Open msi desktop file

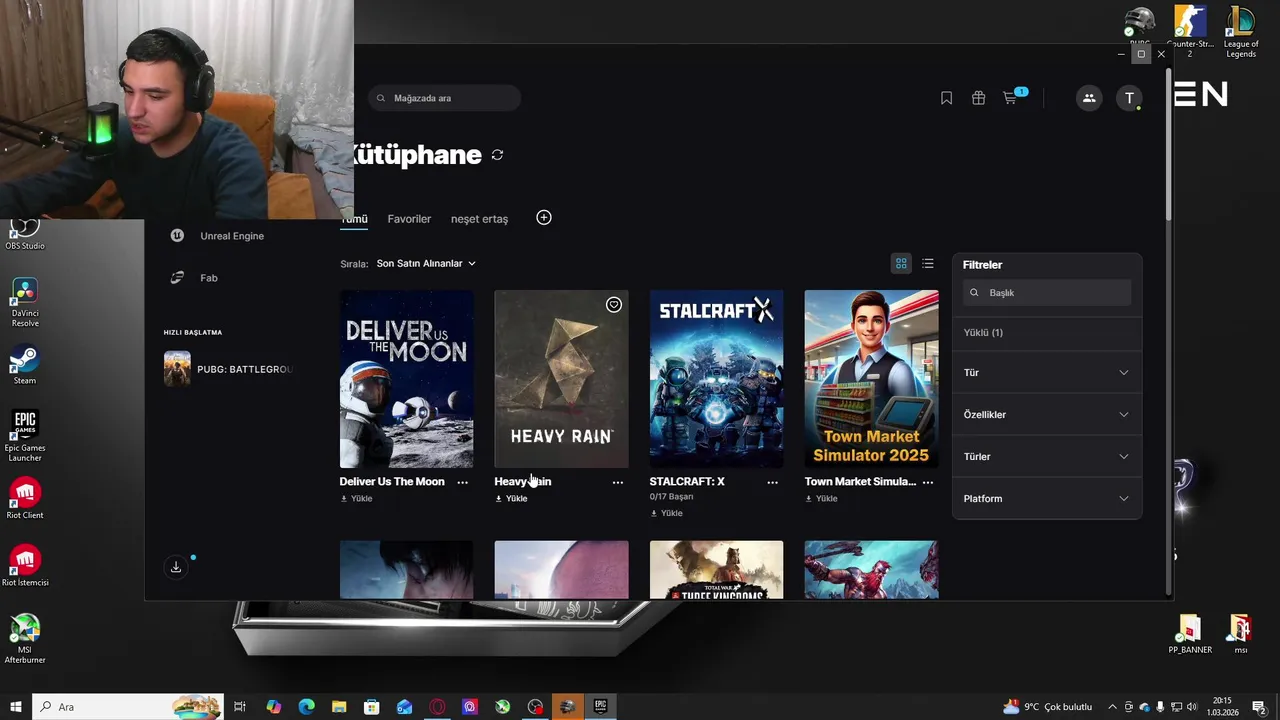pos(1241,635)
